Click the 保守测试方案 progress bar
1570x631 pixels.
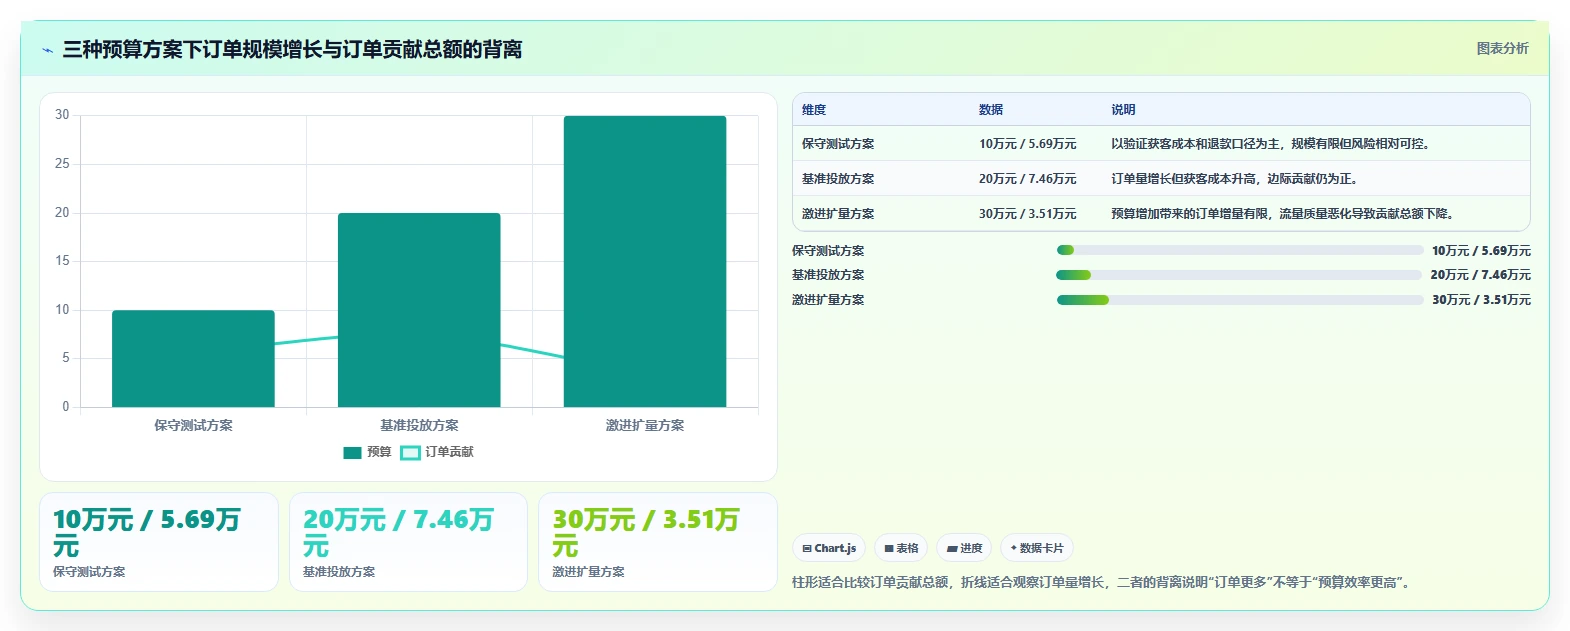(1239, 250)
